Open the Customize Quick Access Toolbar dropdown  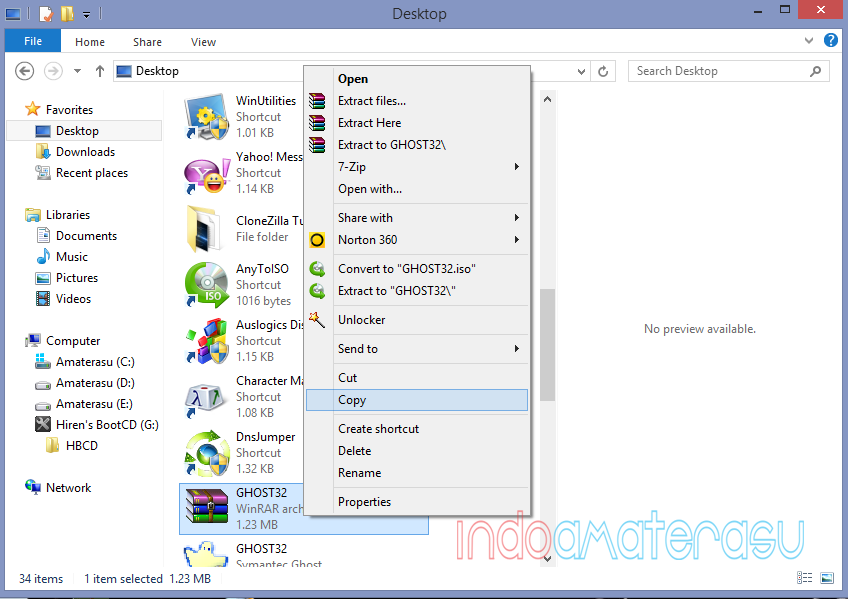[x=87, y=14]
